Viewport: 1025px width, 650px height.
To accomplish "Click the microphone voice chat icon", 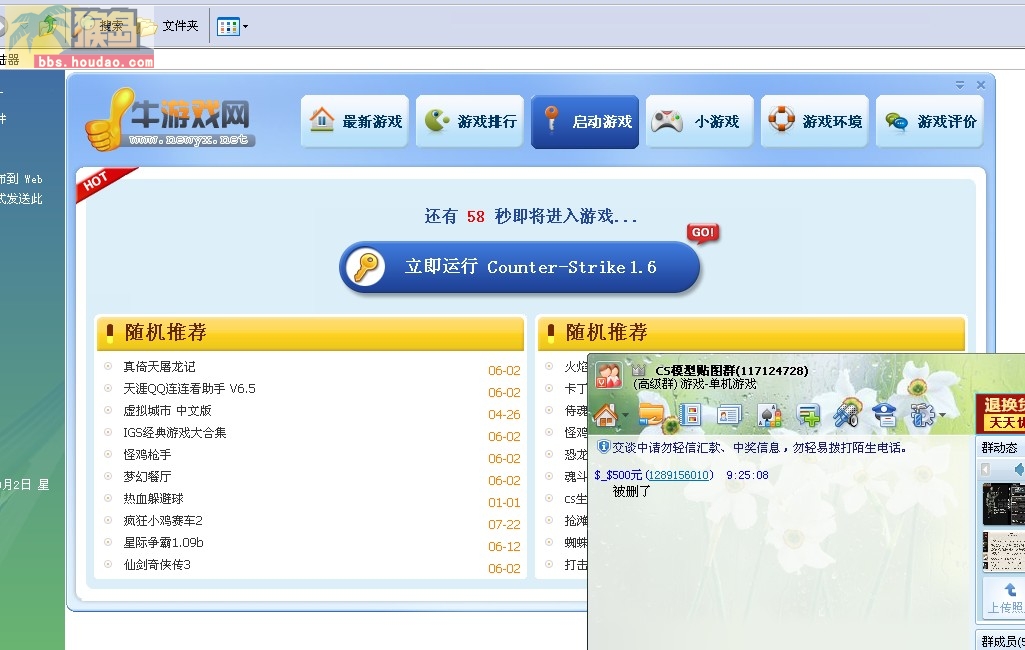I will pyautogui.click(x=846, y=413).
